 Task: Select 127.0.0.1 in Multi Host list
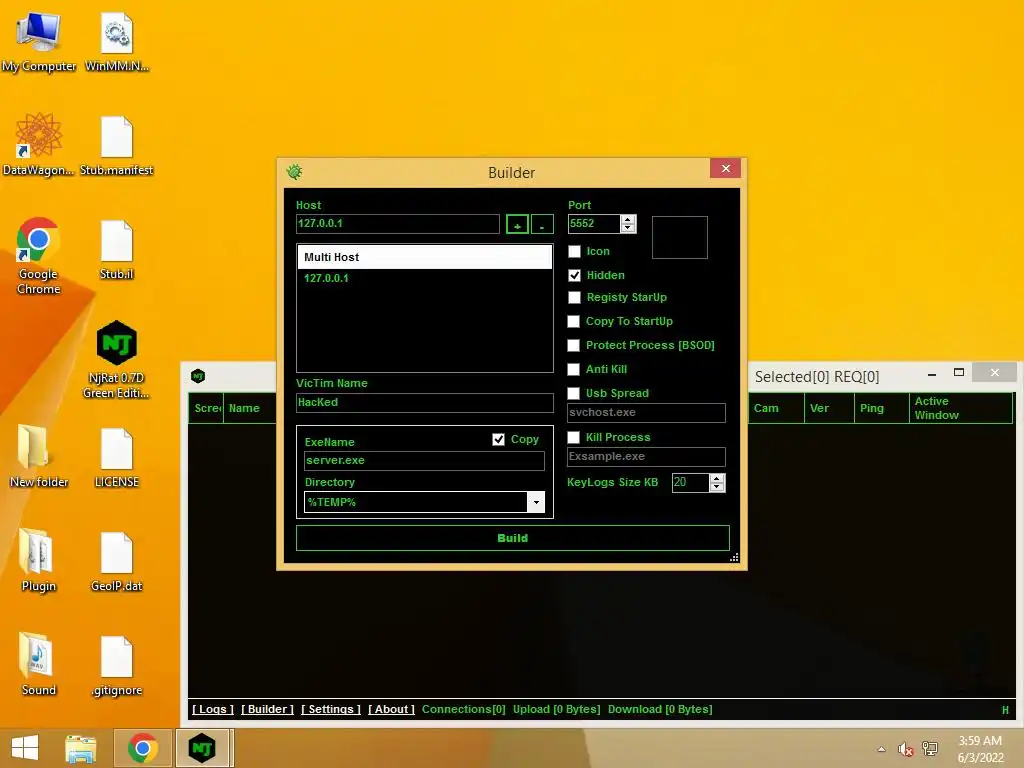326,278
